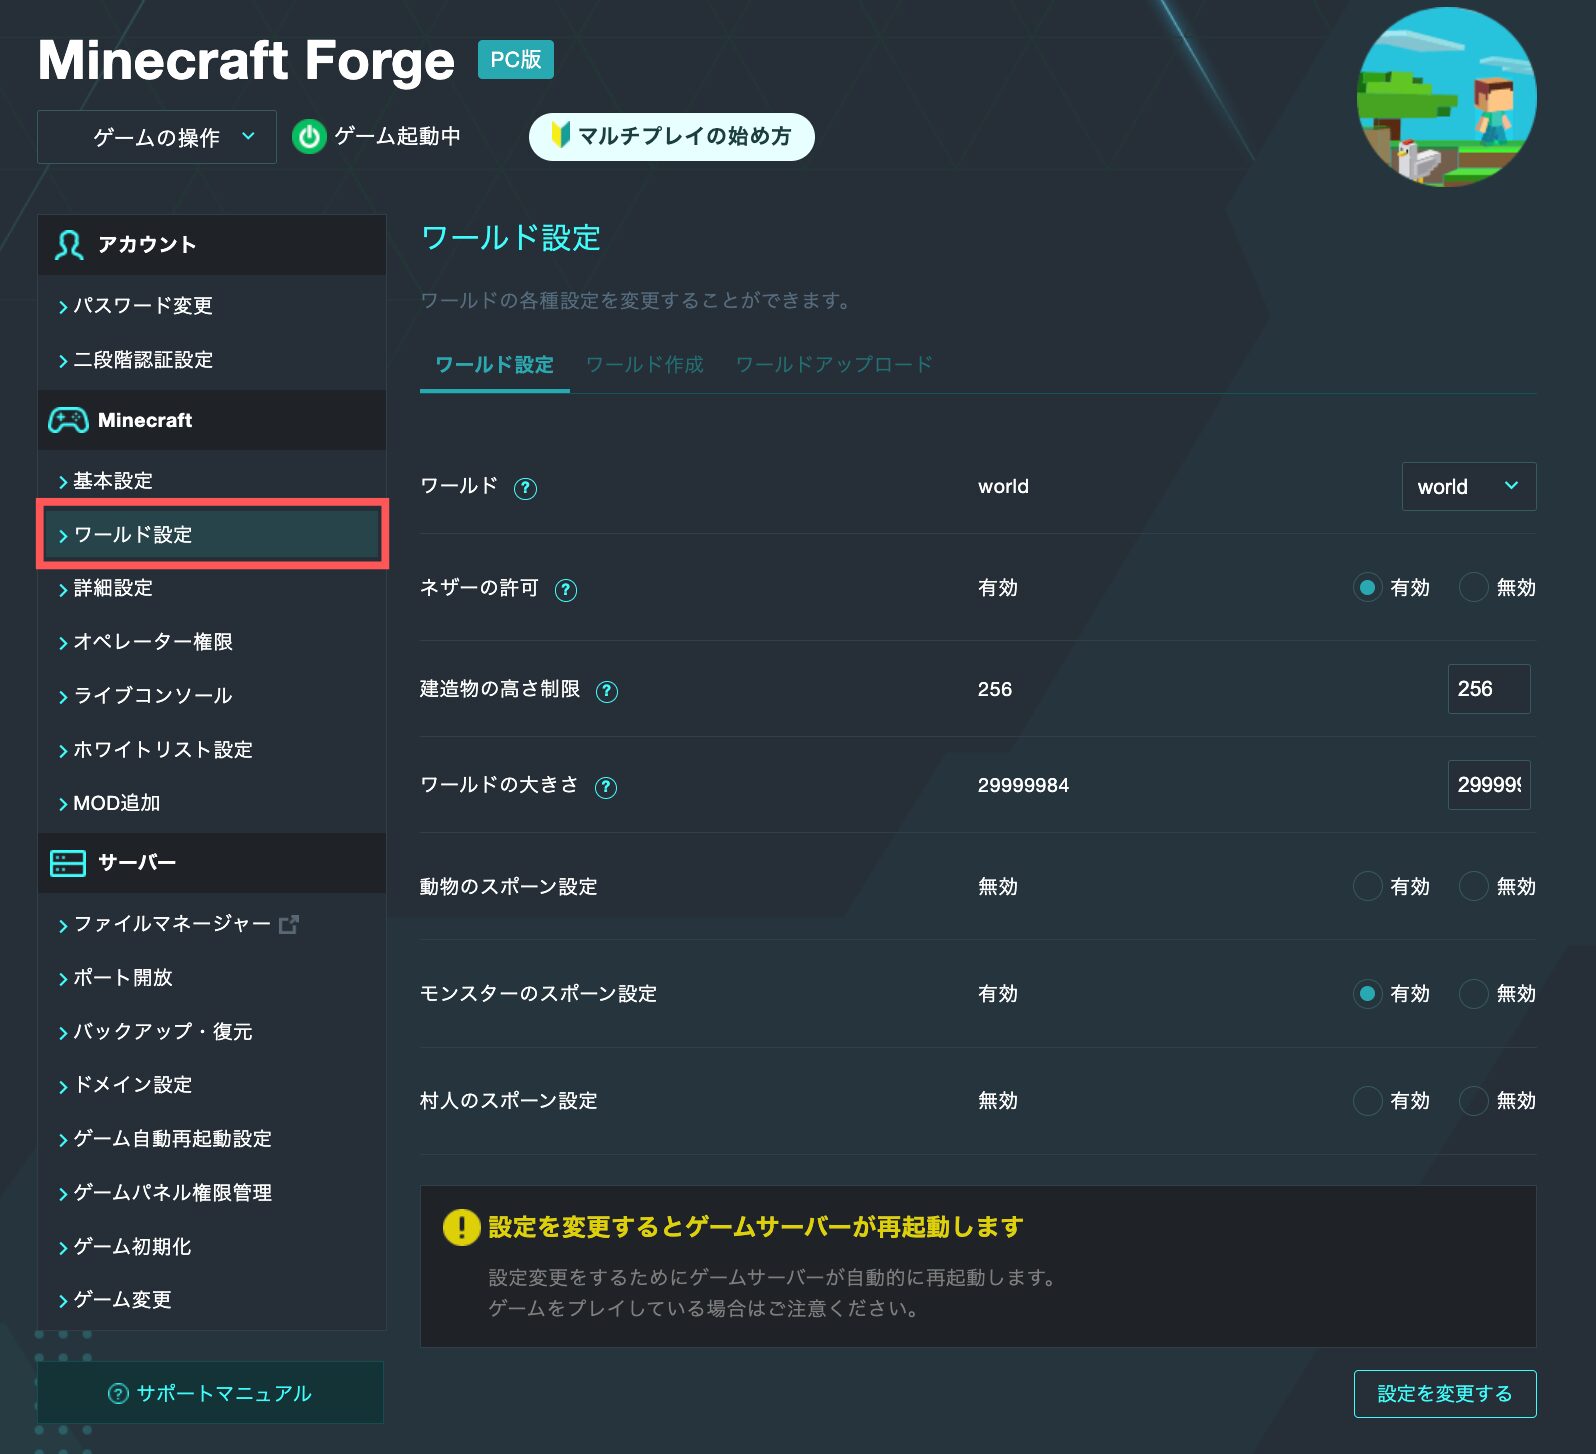Click the アカウント section header
The width and height of the screenshot is (1596, 1454).
click(x=212, y=245)
